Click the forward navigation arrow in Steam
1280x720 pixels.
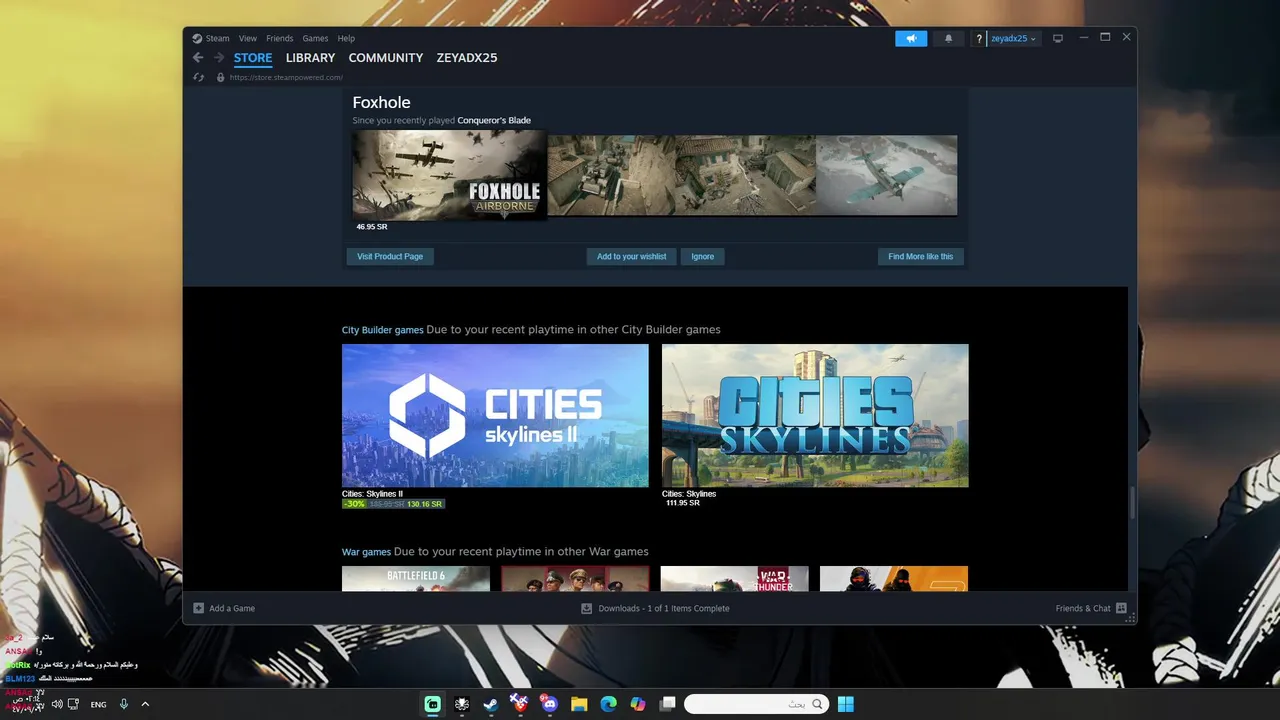click(219, 58)
